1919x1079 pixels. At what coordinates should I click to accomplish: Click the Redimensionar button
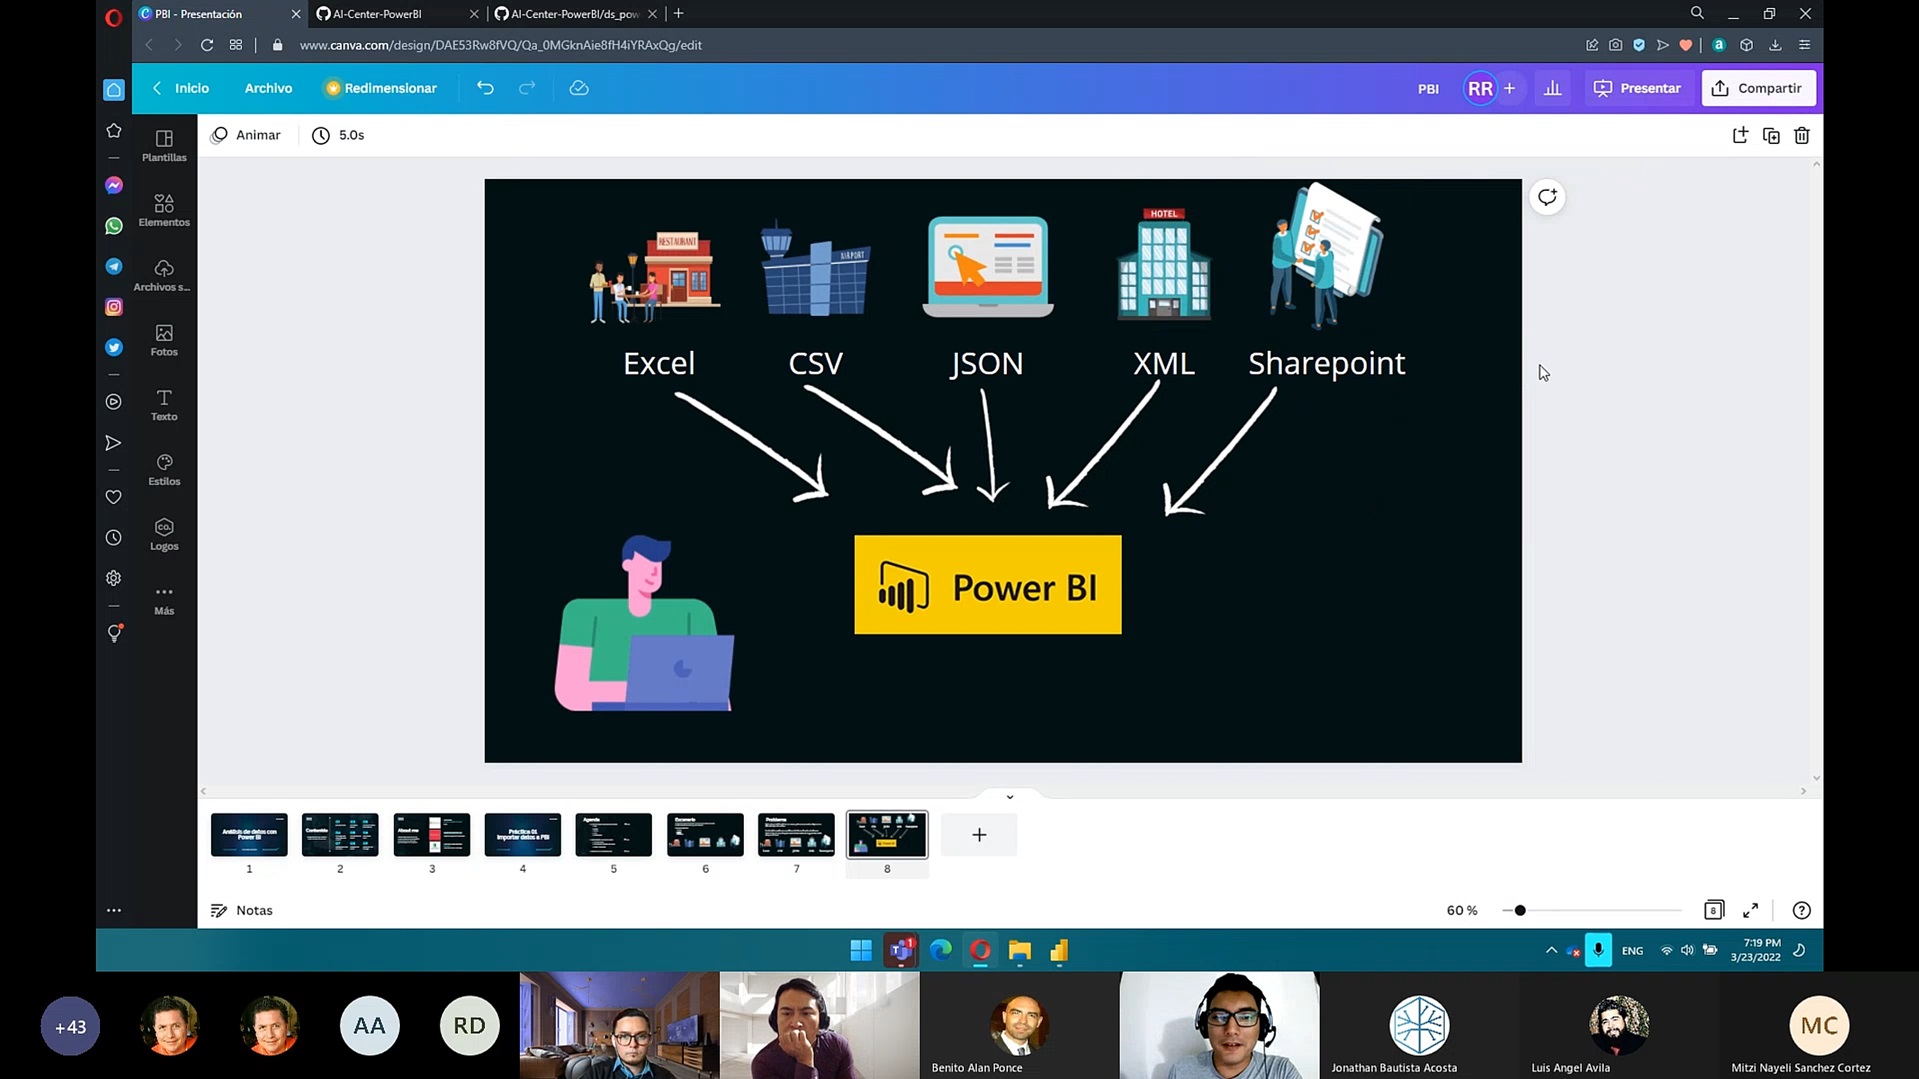(381, 88)
